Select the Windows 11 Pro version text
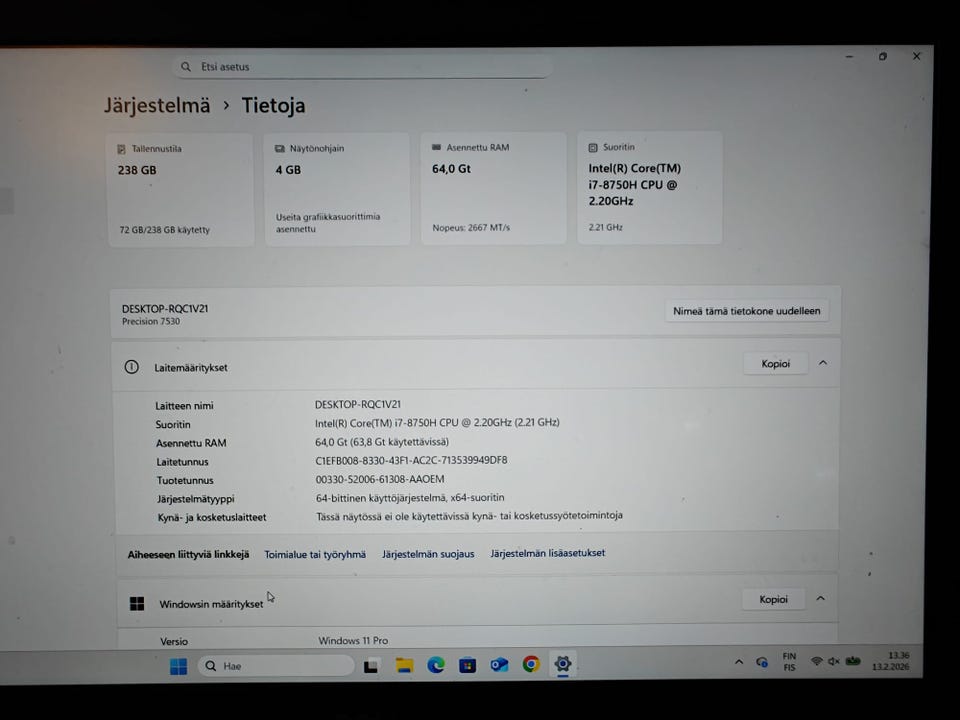960x720 pixels. click(353, 640)
